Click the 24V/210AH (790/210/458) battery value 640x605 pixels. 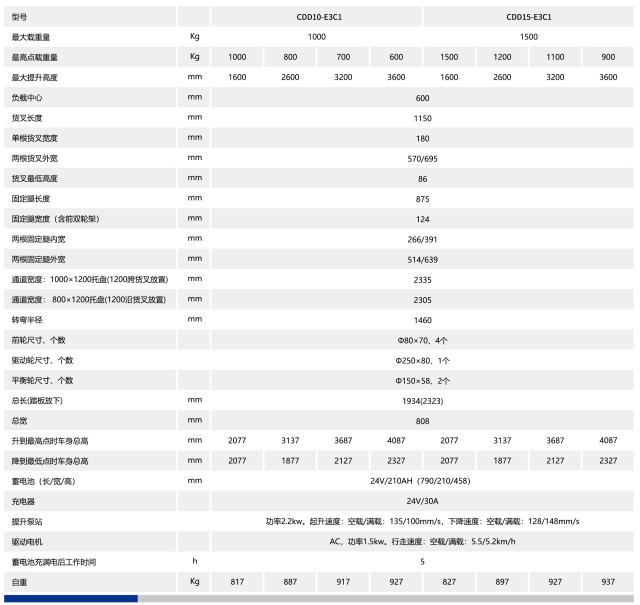click(420, 481)
